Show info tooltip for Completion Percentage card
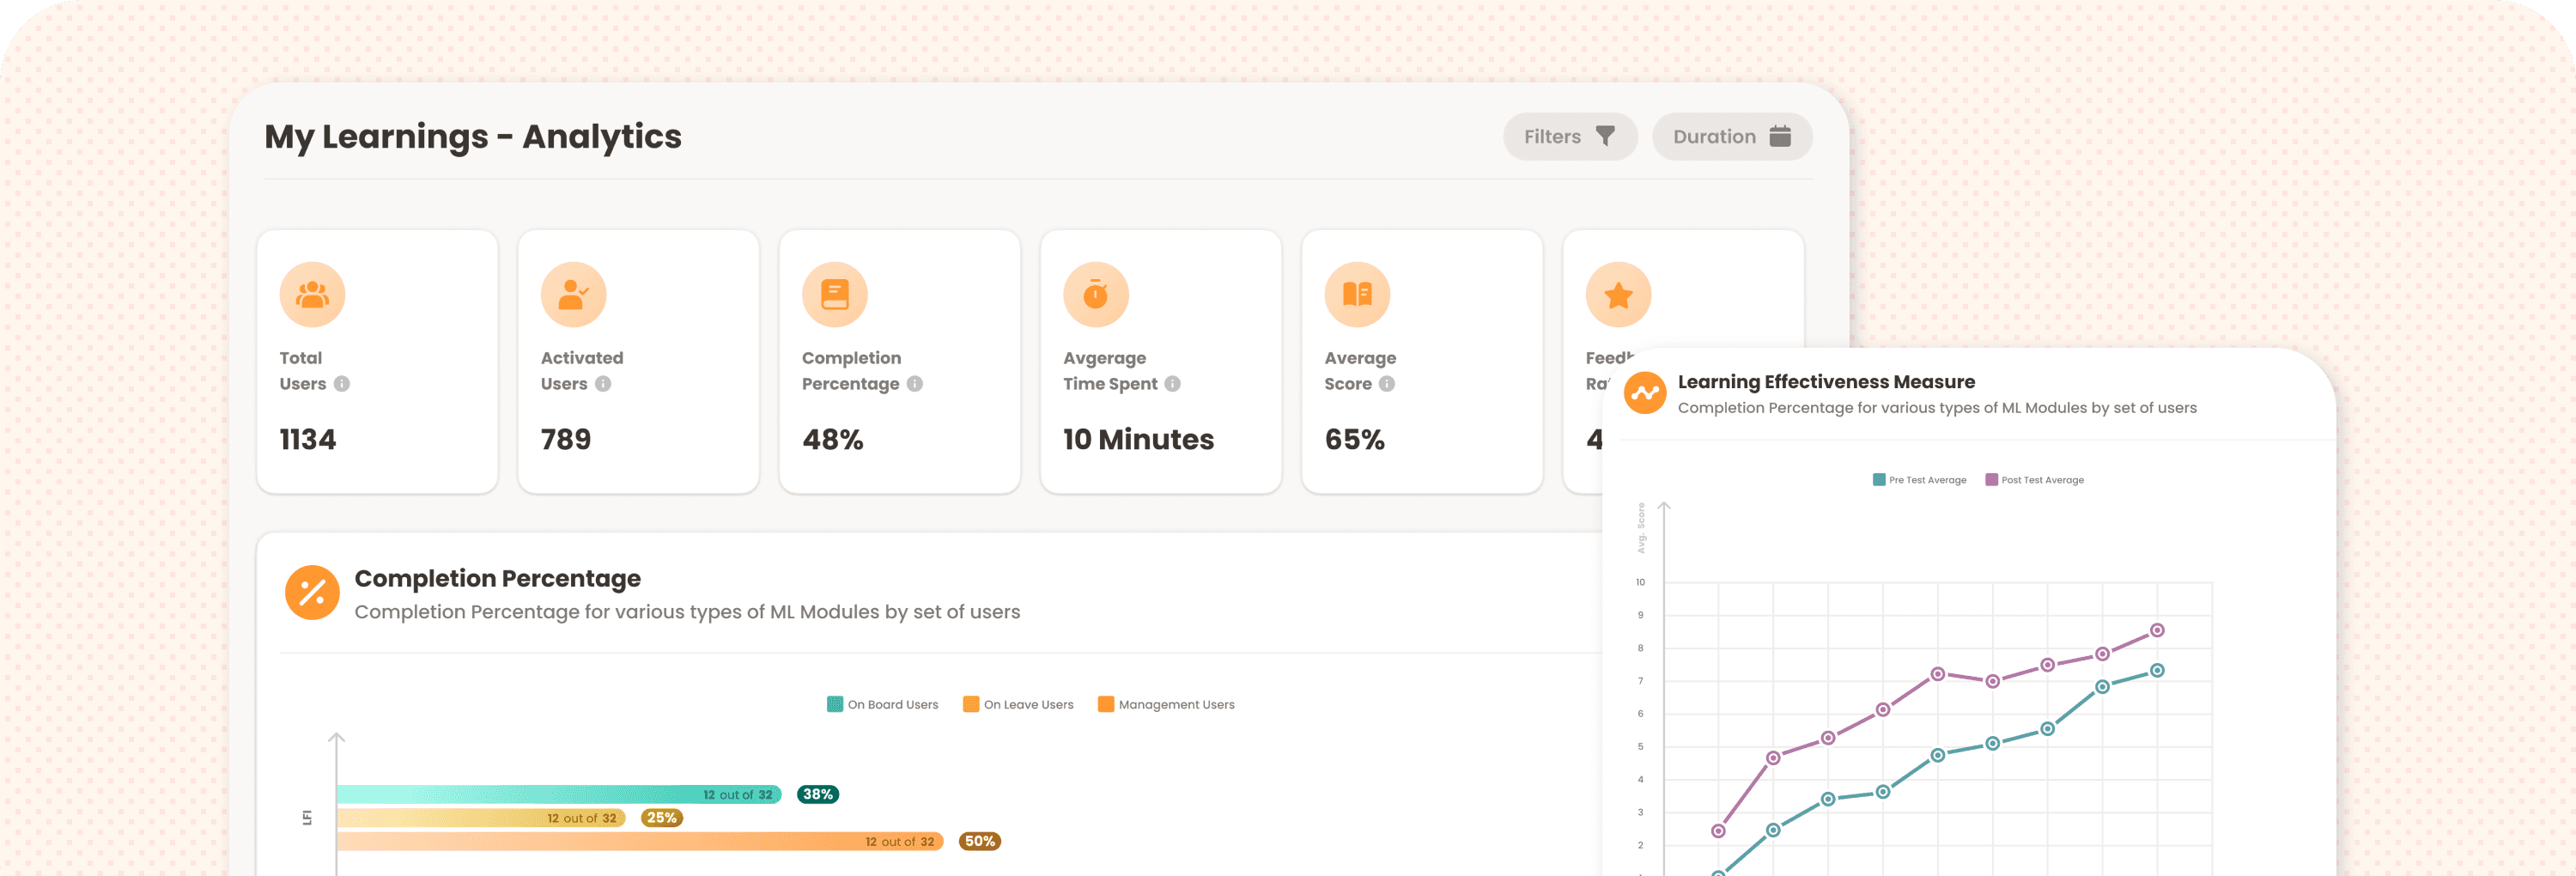 915,384
